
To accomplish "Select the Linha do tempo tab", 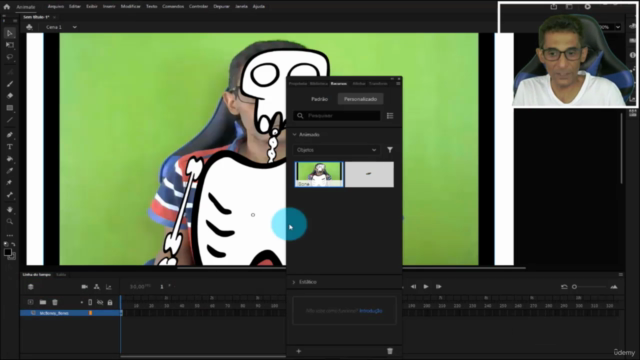I will (37, 275).
